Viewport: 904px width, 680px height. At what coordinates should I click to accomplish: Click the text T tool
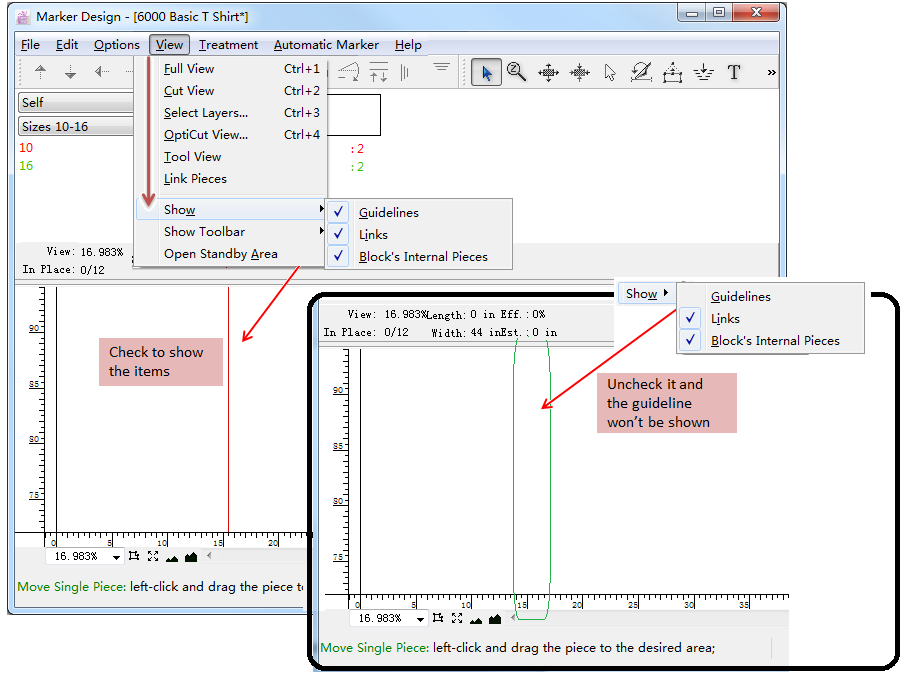point(734,72)
